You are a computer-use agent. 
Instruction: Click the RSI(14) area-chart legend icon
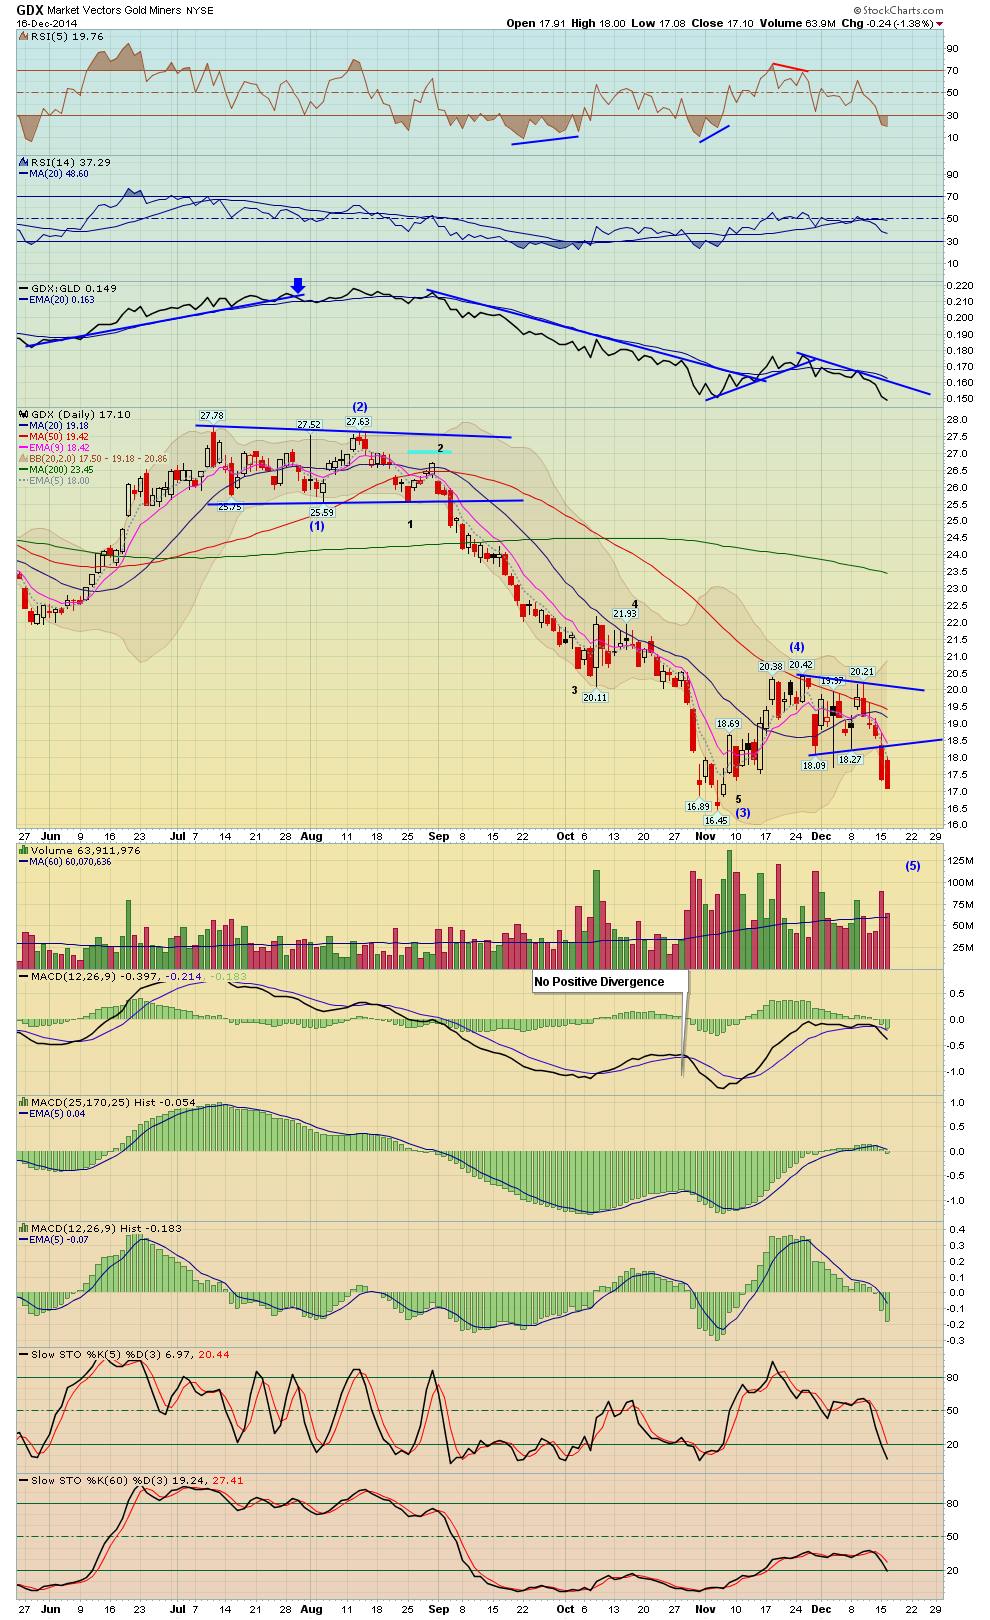click(24, 162)
